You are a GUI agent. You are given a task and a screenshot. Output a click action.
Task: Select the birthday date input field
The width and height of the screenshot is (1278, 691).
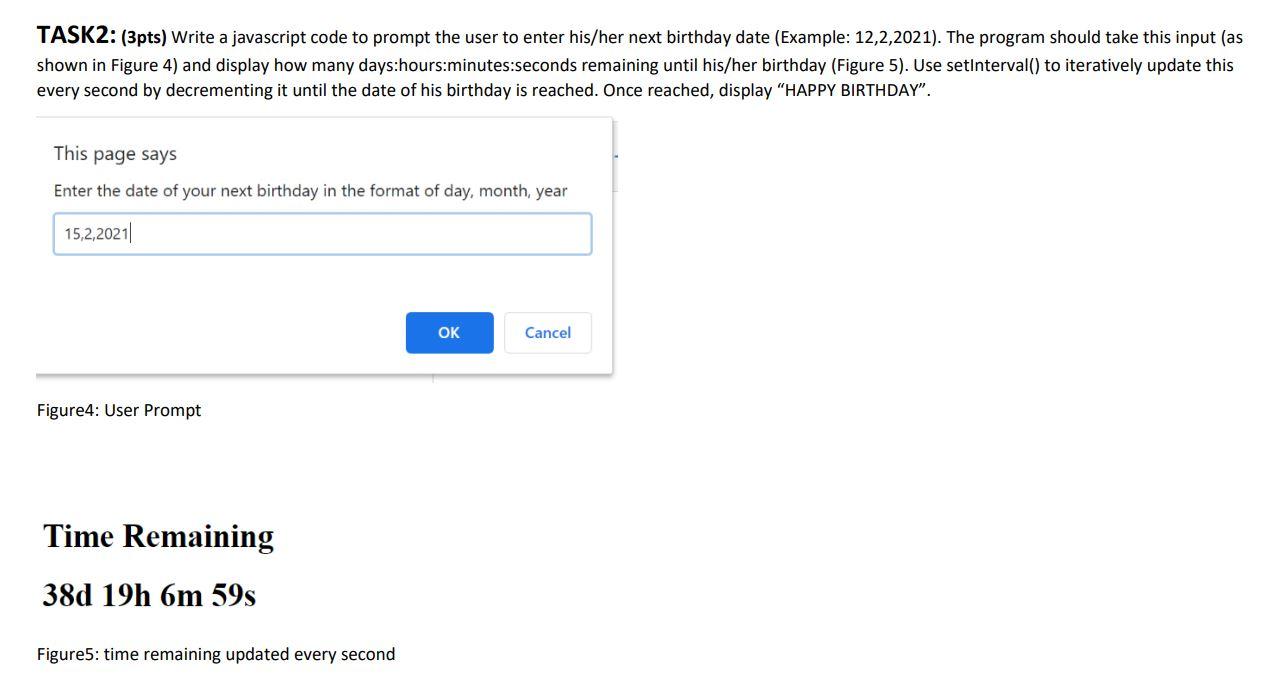coord(322,233)
